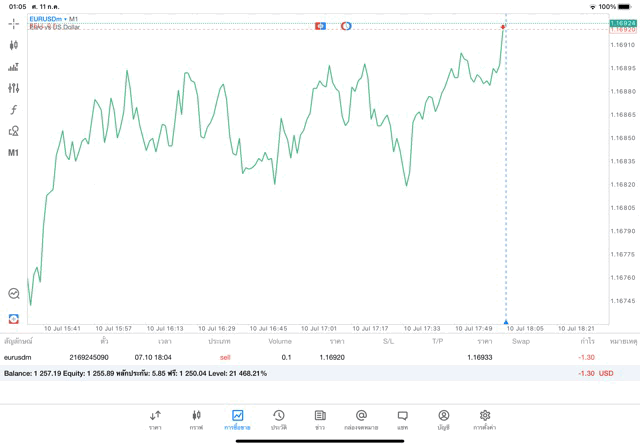Screen dimensions: 640x447
Task: Open the แชท chat tab
Action: click(x=402, y=419)
